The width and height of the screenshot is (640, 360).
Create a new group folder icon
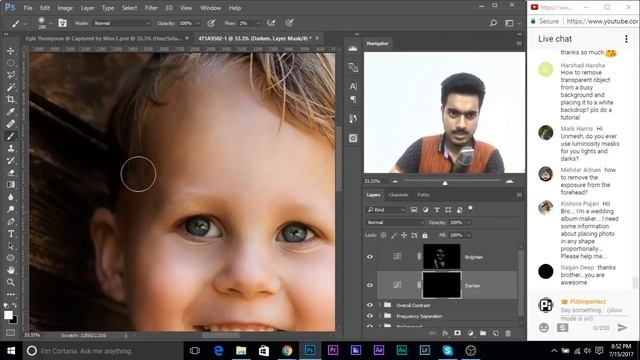tap(483, 333)
